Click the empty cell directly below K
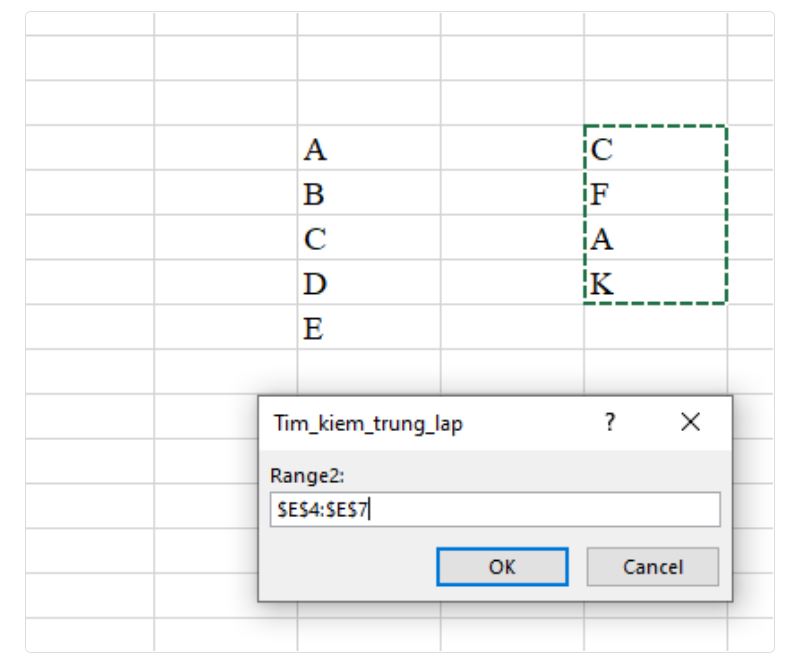 (x=655, y=328)
